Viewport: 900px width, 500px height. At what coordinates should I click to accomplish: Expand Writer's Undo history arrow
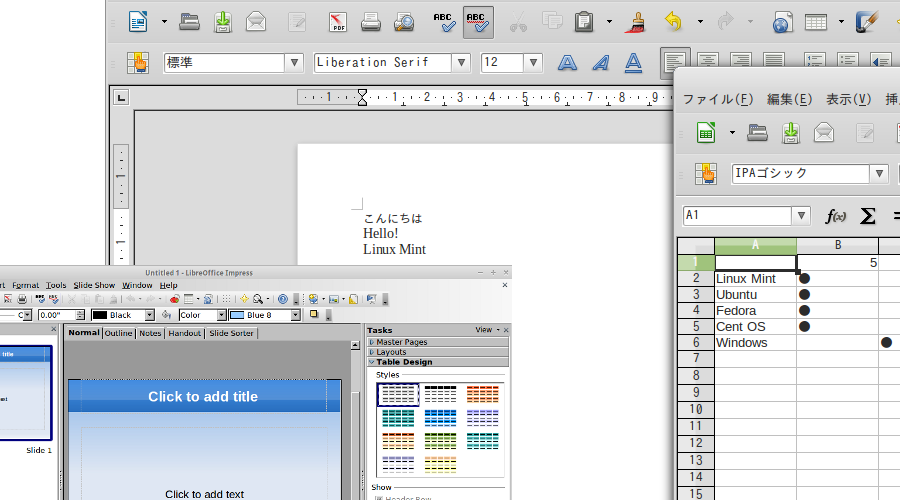700,22
